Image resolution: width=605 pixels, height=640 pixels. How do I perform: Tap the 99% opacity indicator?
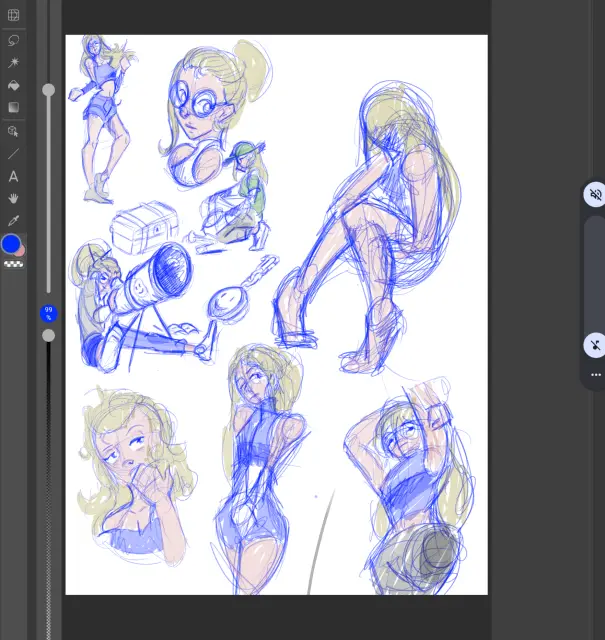[49, 313]
